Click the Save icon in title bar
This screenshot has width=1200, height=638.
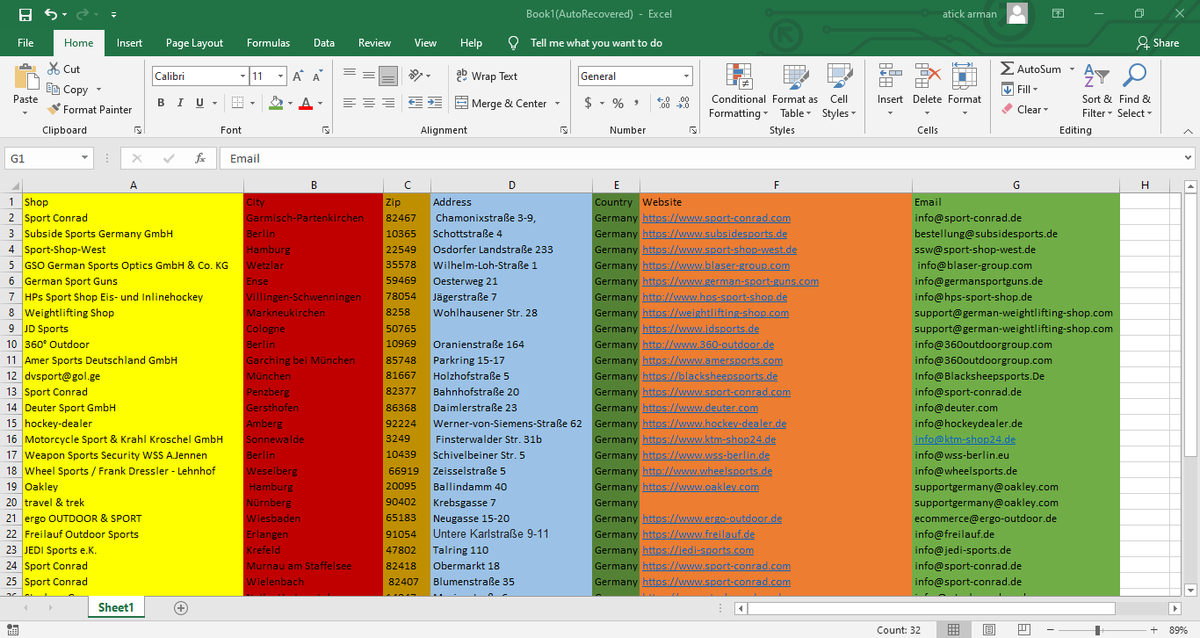(25, 14)
